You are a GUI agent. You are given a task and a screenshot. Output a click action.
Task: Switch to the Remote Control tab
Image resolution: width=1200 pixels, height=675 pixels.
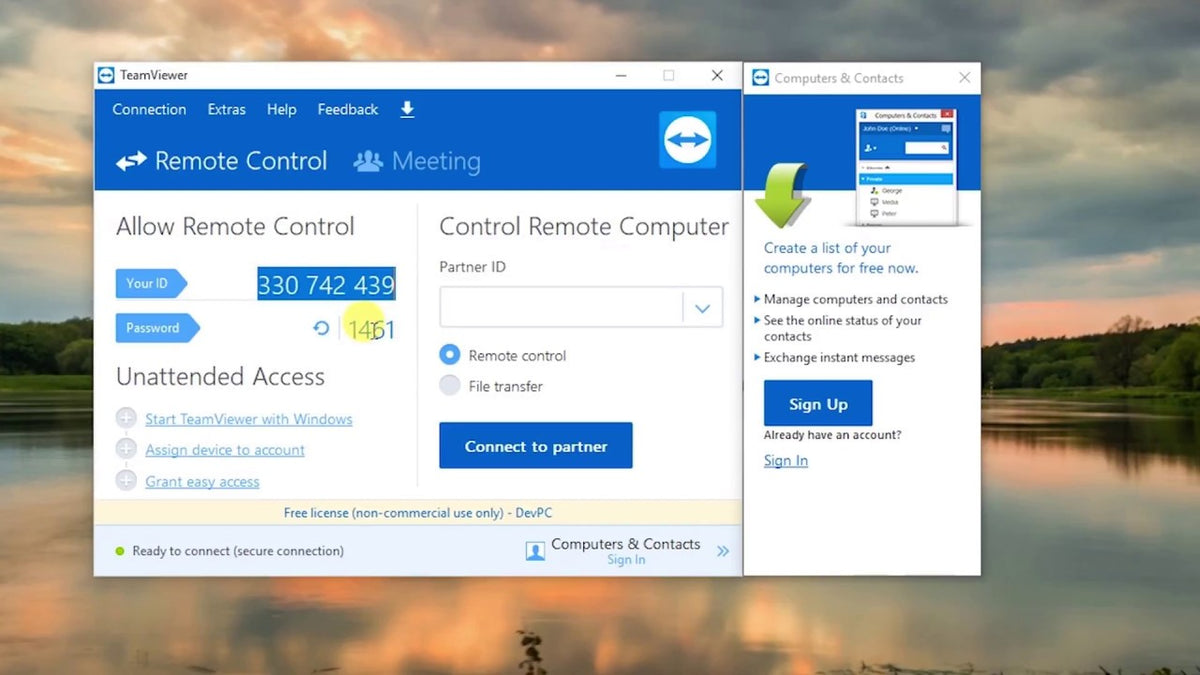click(x=222, y=161)
